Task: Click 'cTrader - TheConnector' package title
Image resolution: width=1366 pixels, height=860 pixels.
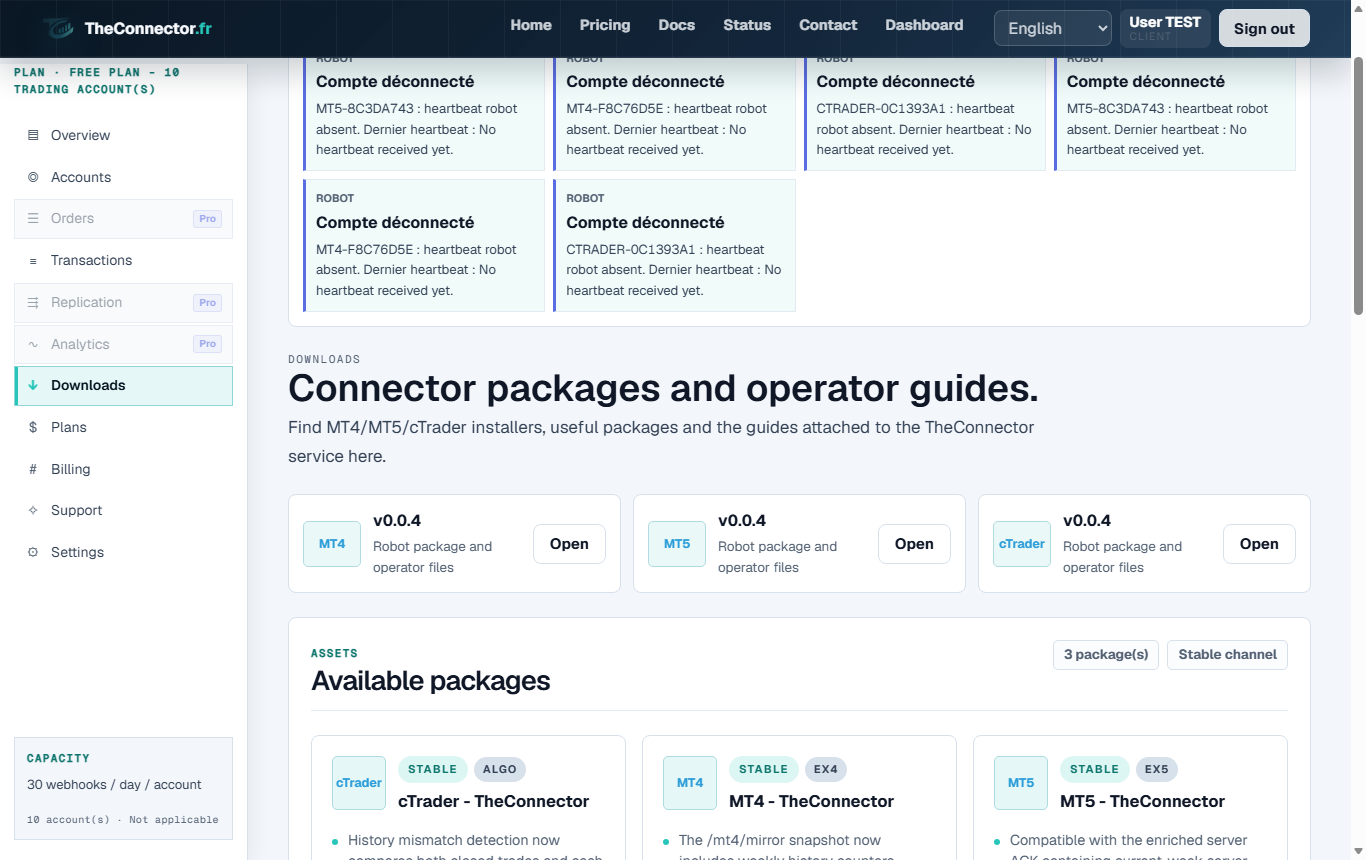Action: click(x=493, y=801)
